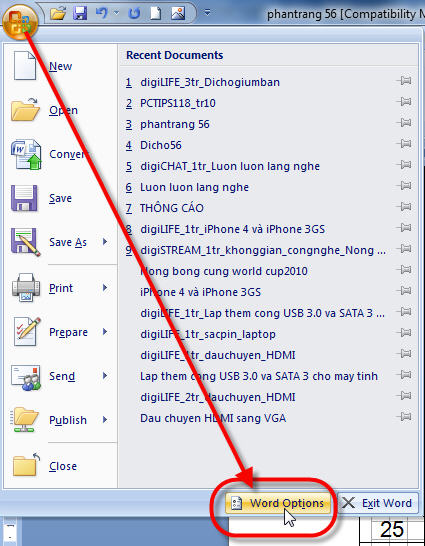This screenshot has height=546, width=425.
Task: Click the Word Options button
Action: tap(278, 503)
